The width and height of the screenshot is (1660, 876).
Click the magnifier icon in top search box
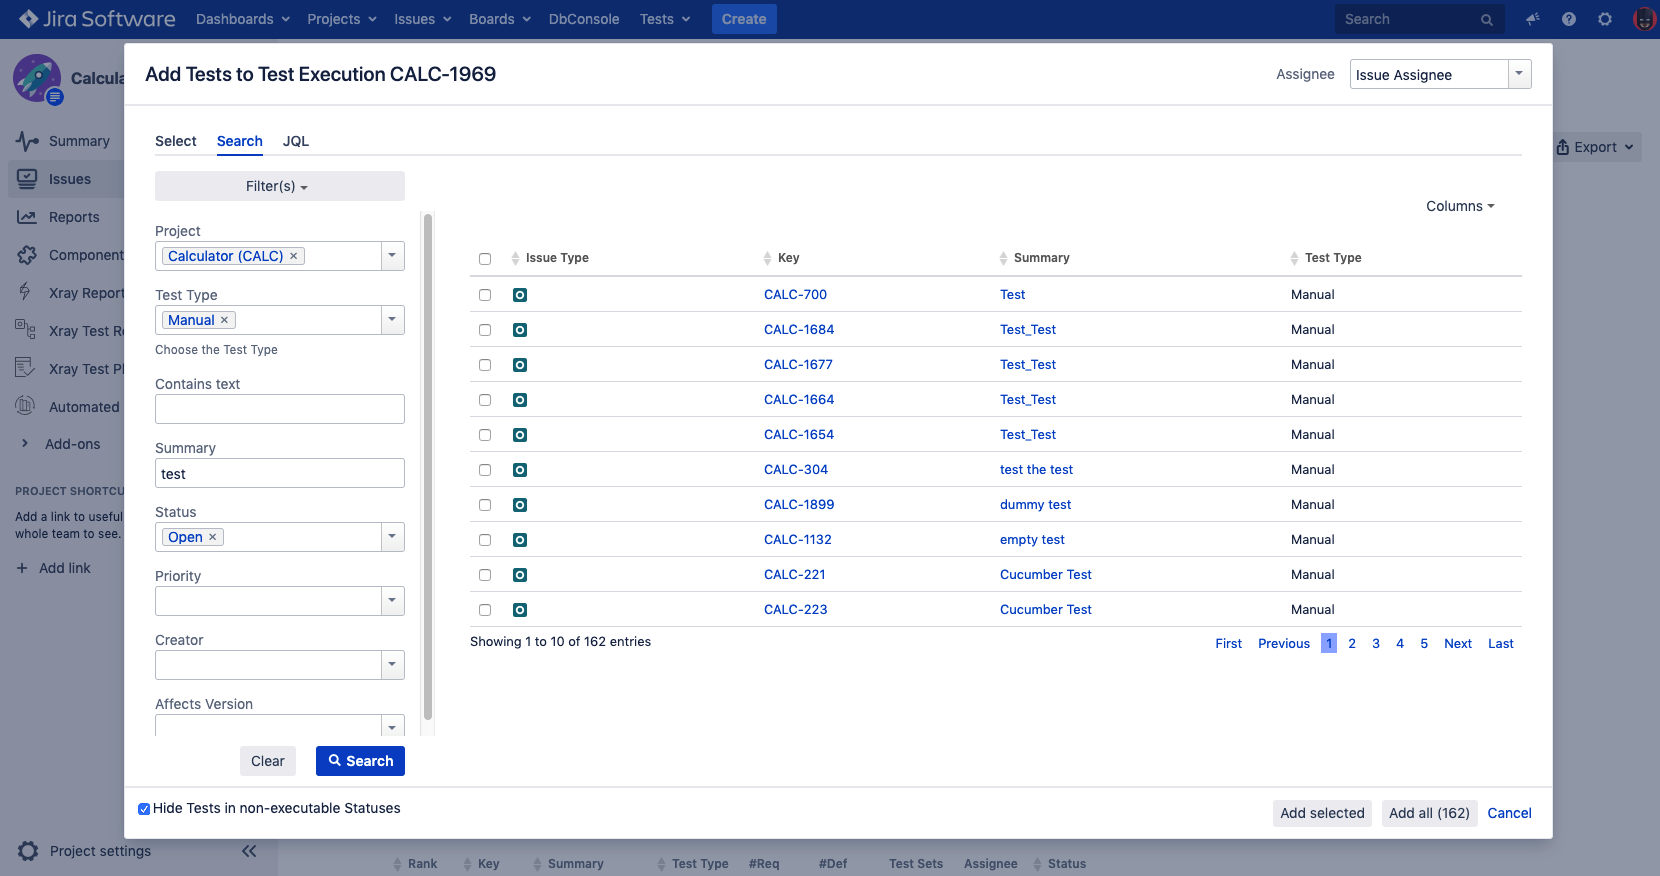[x=1487, y=19]
